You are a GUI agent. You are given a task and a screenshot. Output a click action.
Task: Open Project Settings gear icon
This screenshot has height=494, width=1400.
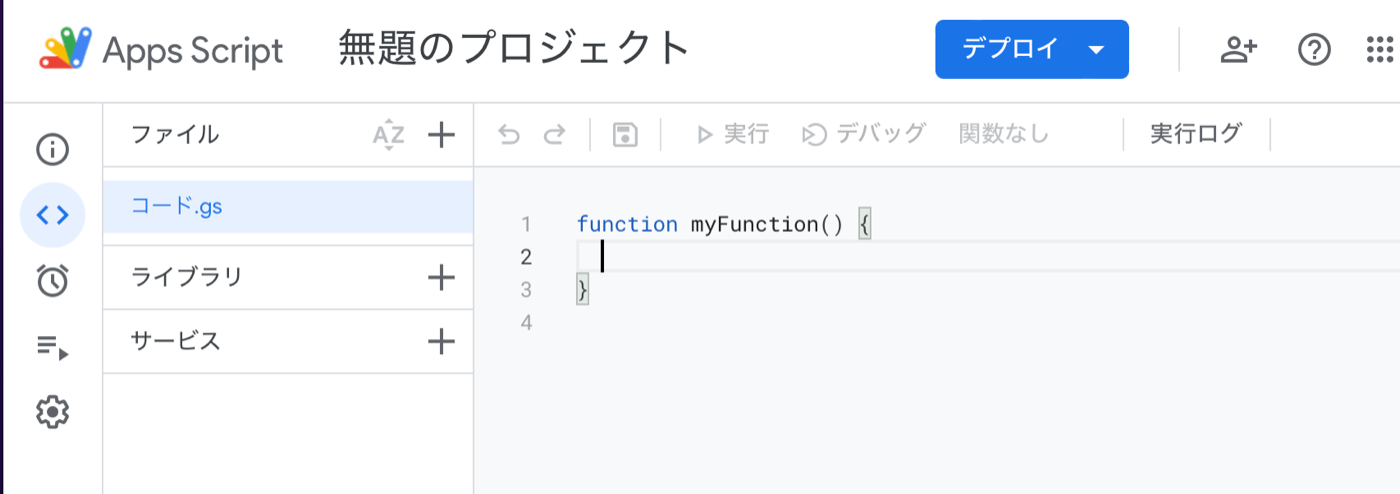tap(52, 411)
